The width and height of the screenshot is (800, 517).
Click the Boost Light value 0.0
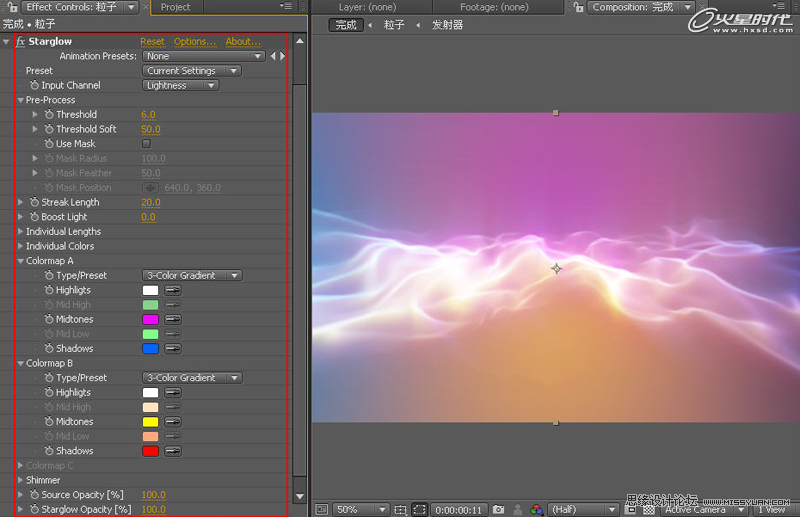point(148,217)
